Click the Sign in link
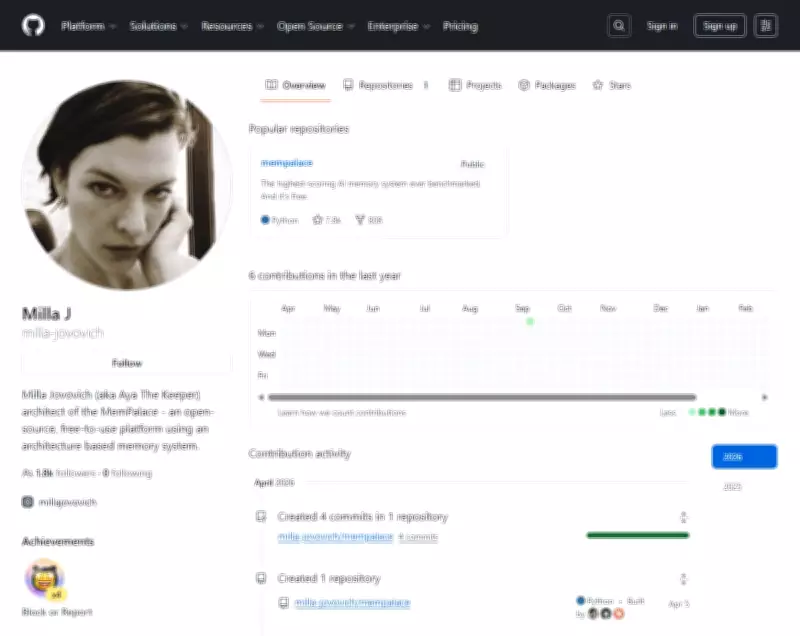Screen dimensions: 800x636 click(x=662, y=26)
